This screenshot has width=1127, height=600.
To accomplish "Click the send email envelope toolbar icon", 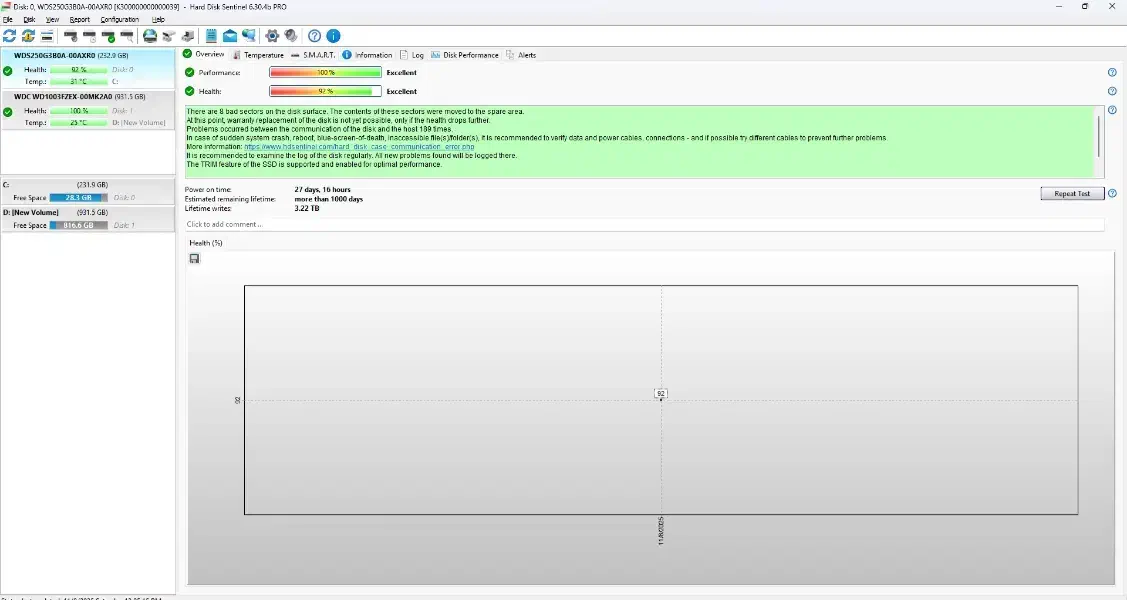I will coord(230,36).
